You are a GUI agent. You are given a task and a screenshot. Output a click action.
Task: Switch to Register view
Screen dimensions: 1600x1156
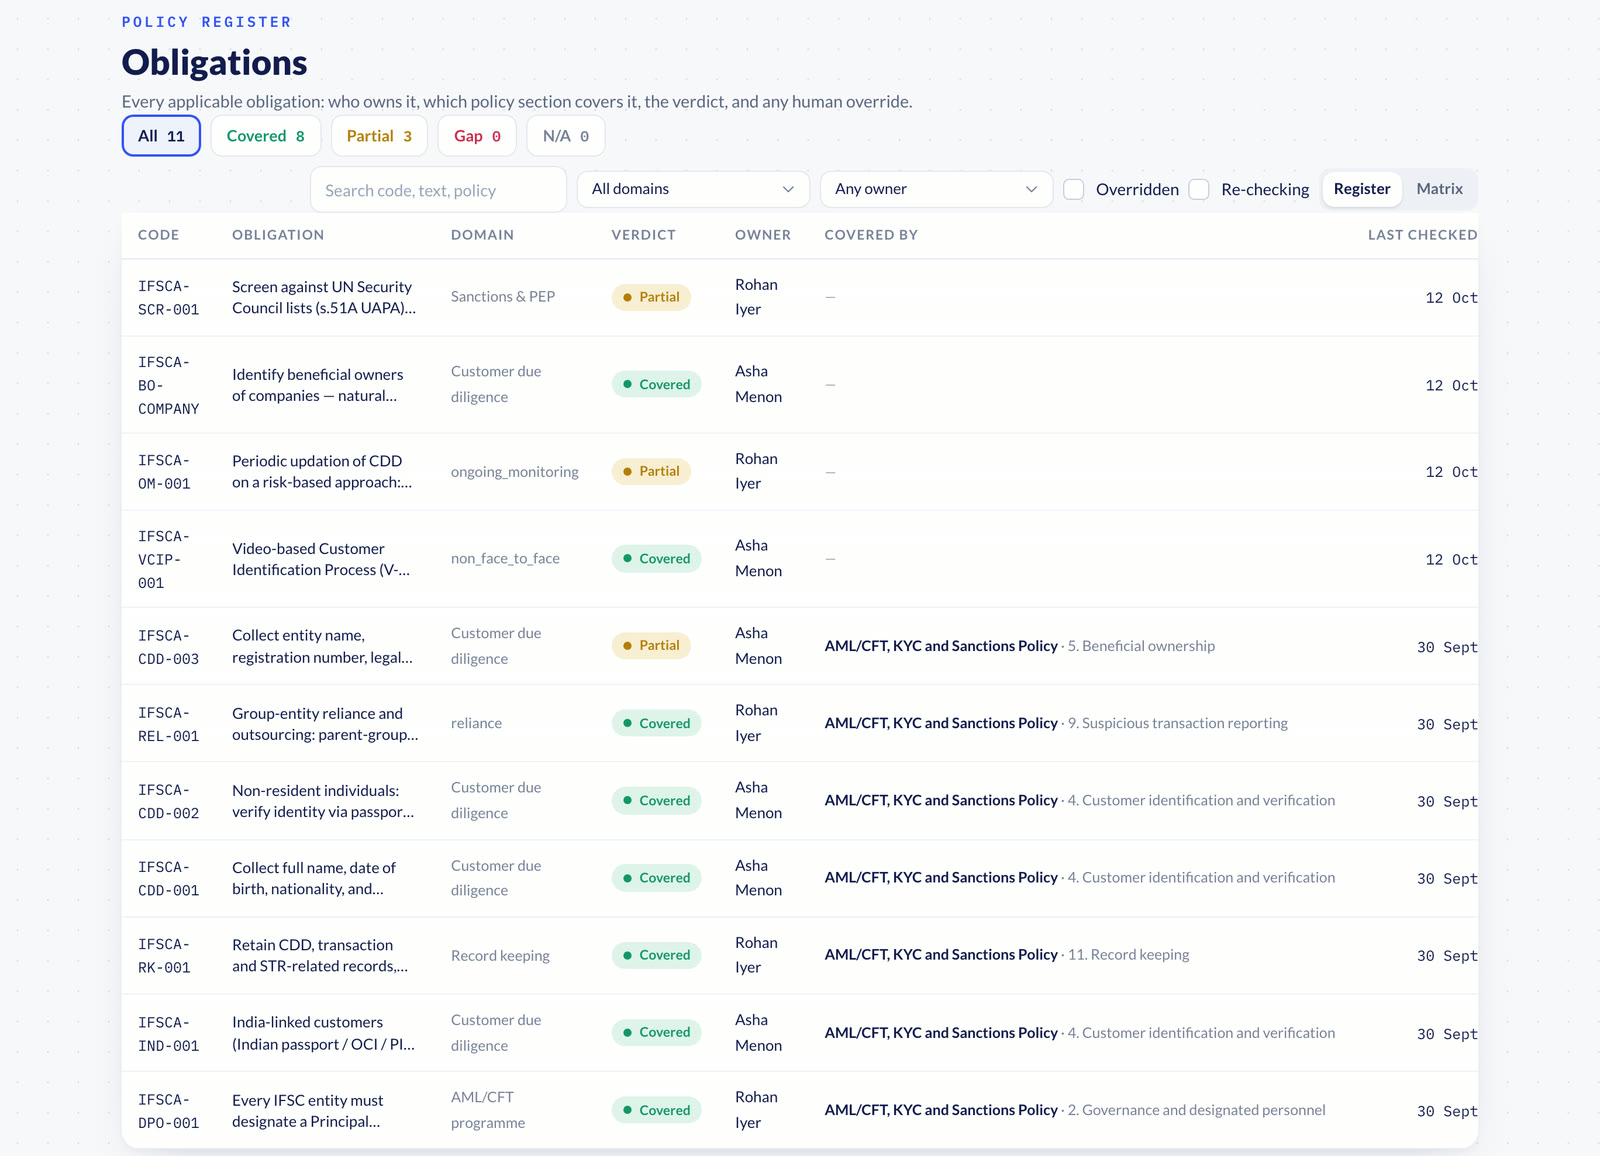(1361, 189)
